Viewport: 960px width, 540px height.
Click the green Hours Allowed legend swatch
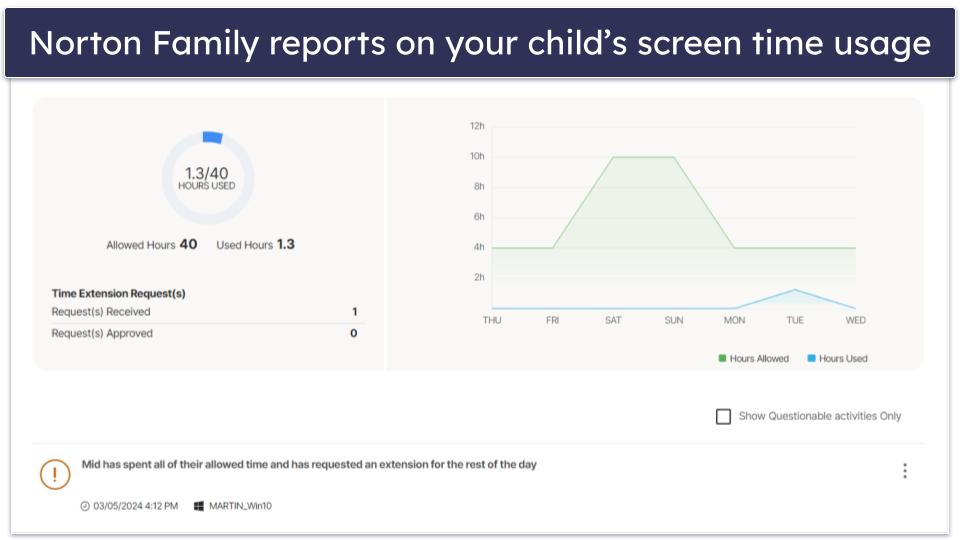click(722, 358)
